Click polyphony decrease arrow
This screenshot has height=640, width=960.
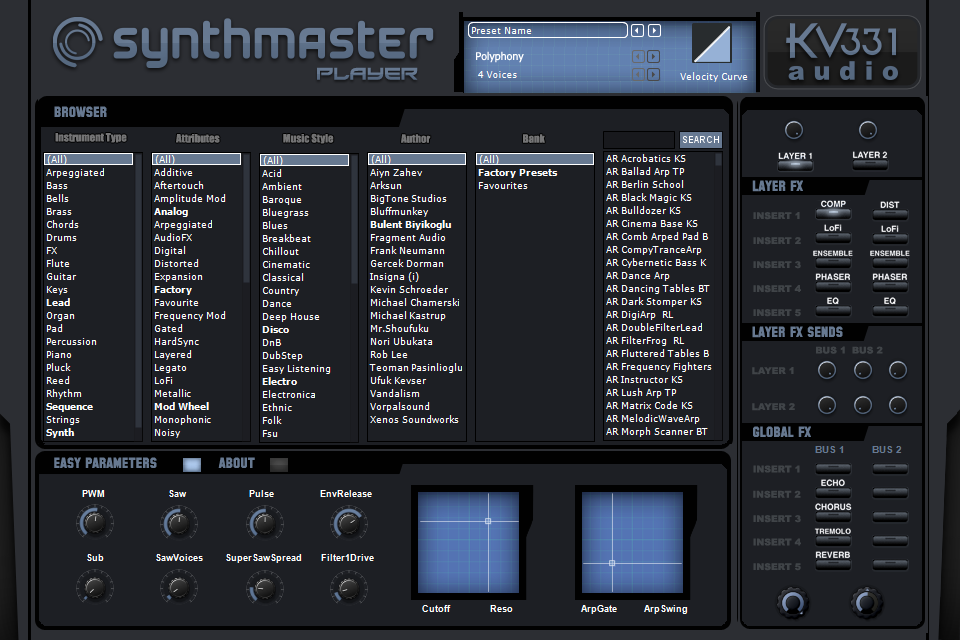tap(638, 56)
